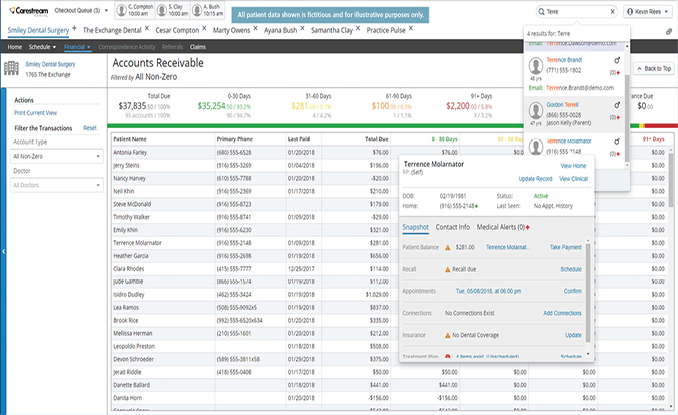
Task: Switch to the Contact Info tab
Action: point(452,228)
